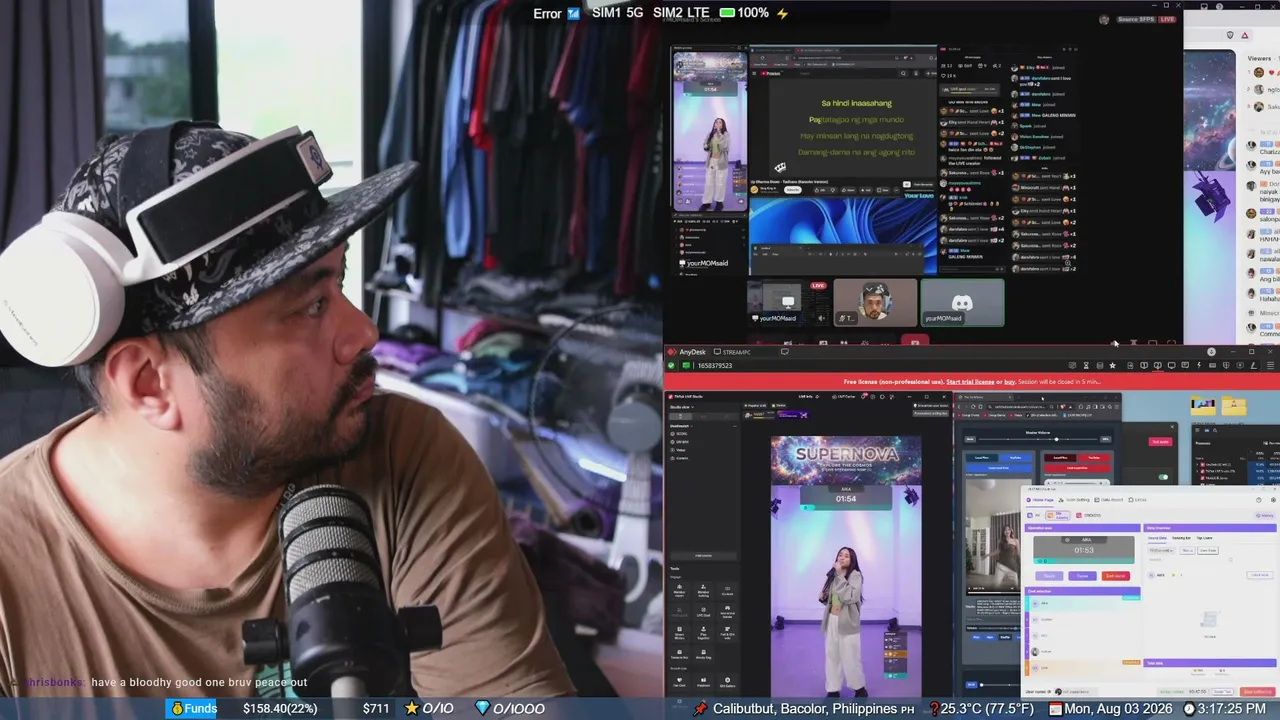Click the YouTube search icon in shared stream
The width and height of the screenshot is (1280, 720).
(904, 73)
